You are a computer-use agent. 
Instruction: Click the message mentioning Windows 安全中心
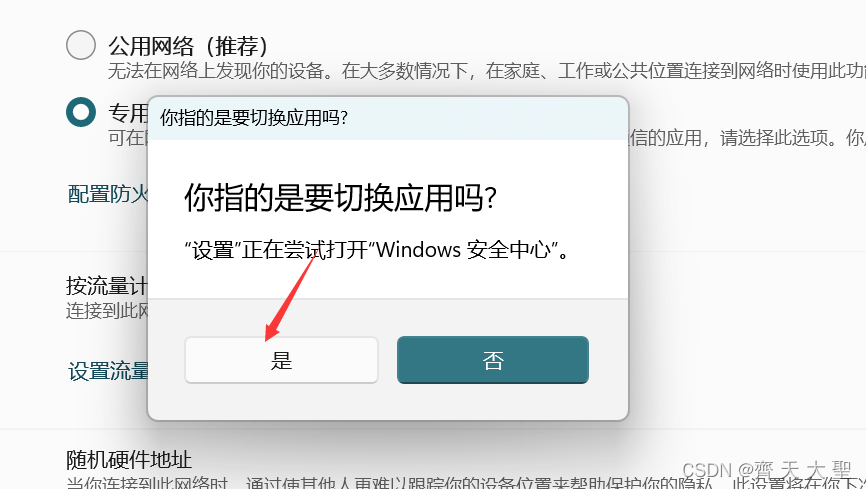coord(376,250)
